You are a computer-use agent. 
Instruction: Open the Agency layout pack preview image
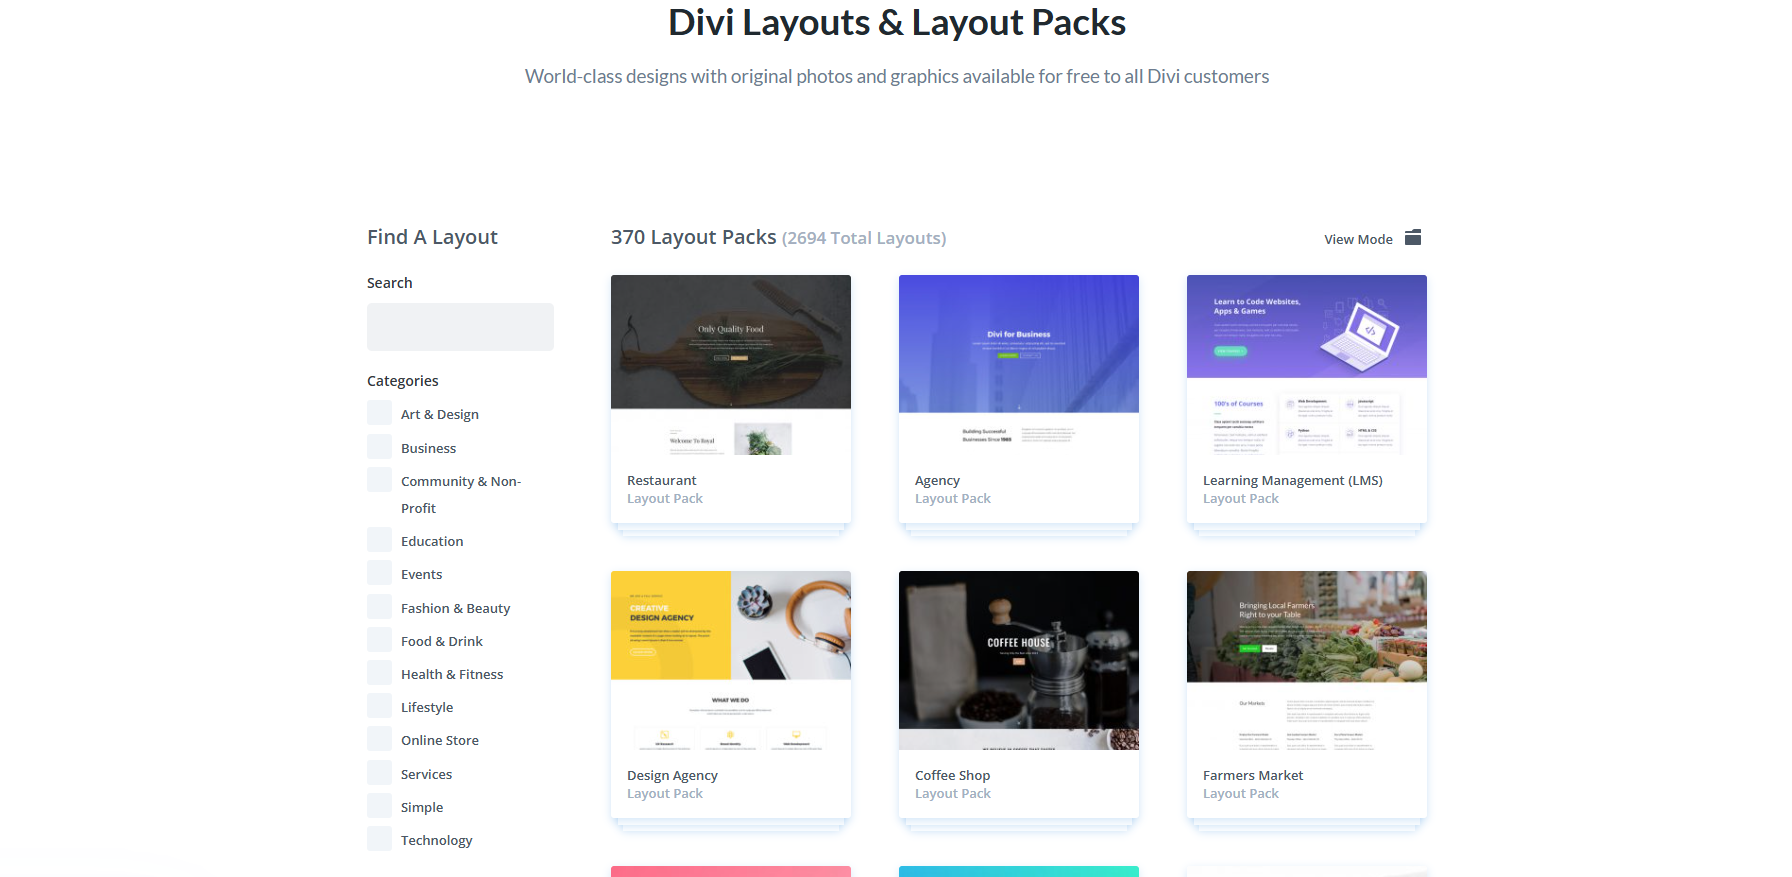click(1019, 365)
